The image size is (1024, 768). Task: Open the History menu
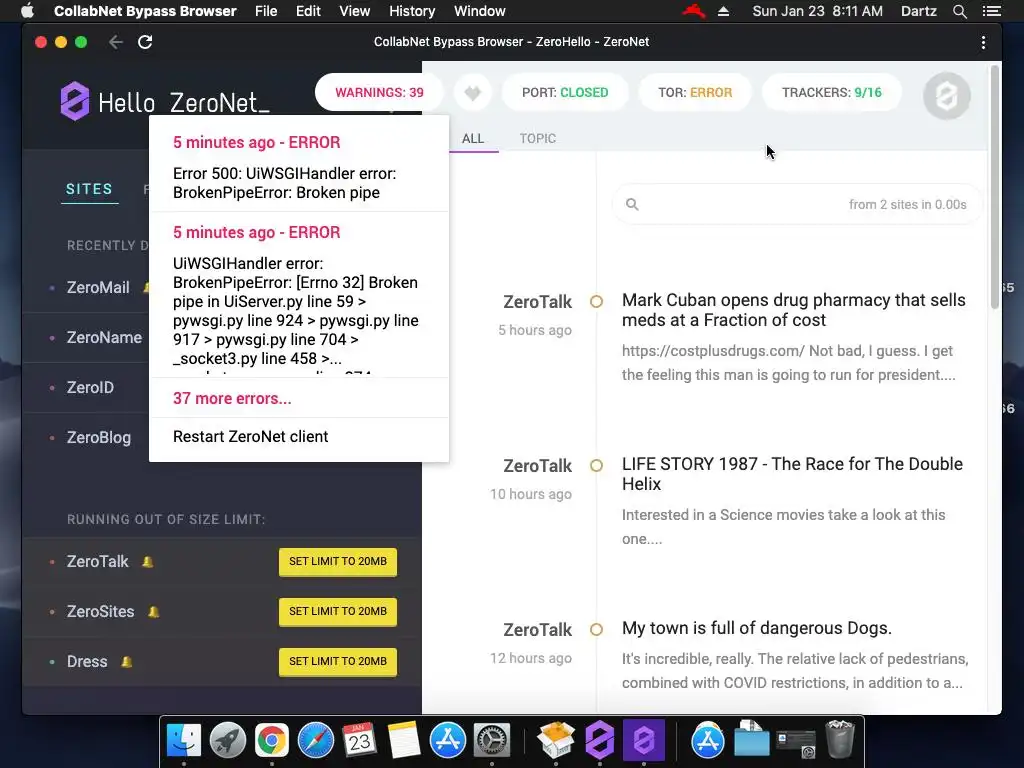[x=412, y=11]
